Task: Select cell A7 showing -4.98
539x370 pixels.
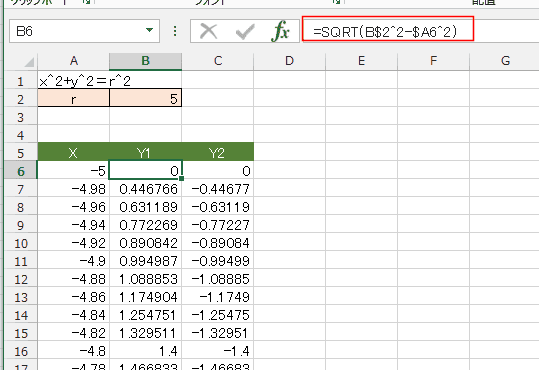Action: 74,189
